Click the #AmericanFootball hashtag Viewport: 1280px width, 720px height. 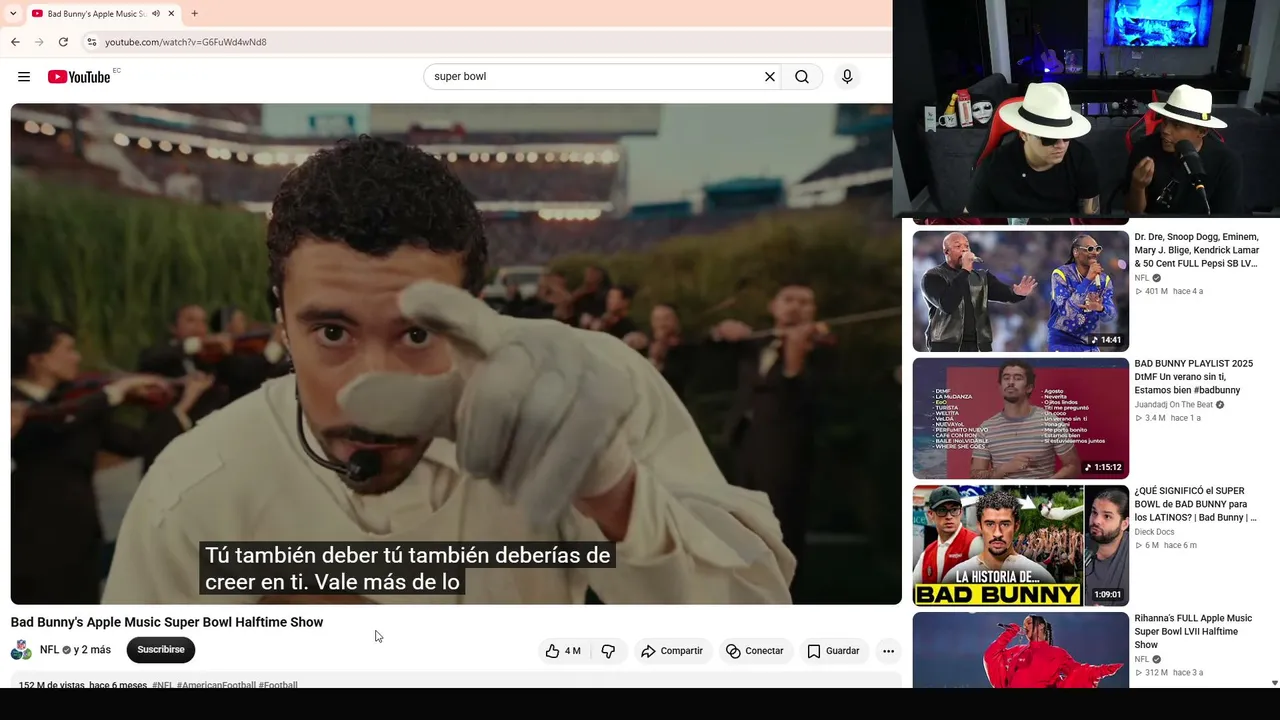click(215, 685)
